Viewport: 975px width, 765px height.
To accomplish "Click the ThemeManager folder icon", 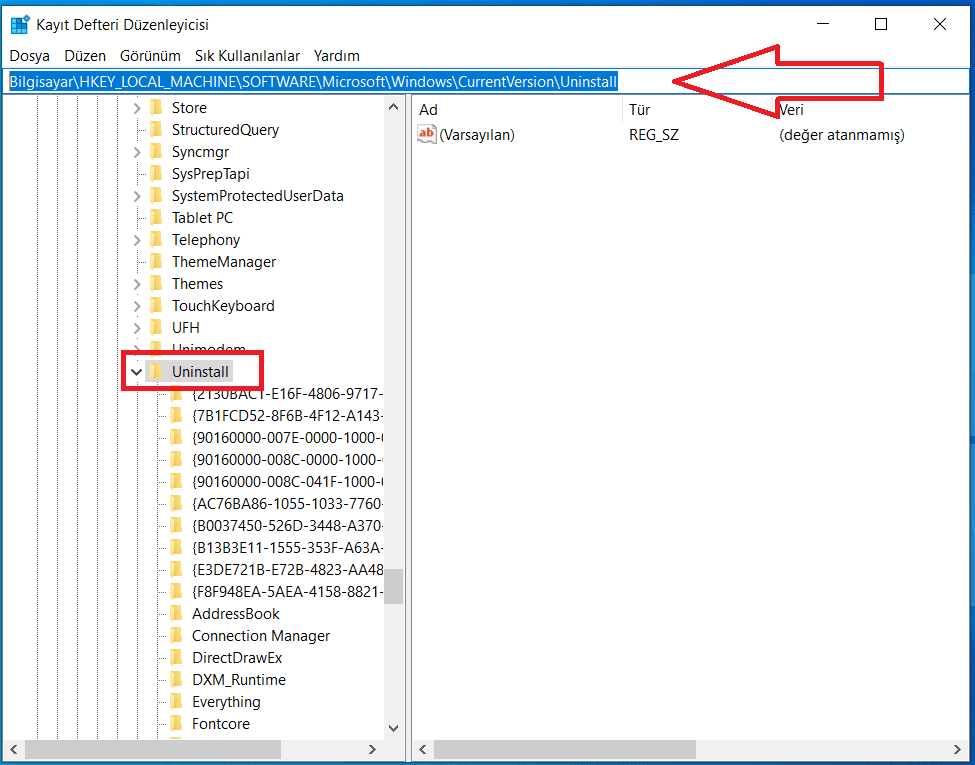I will [157, 262].
